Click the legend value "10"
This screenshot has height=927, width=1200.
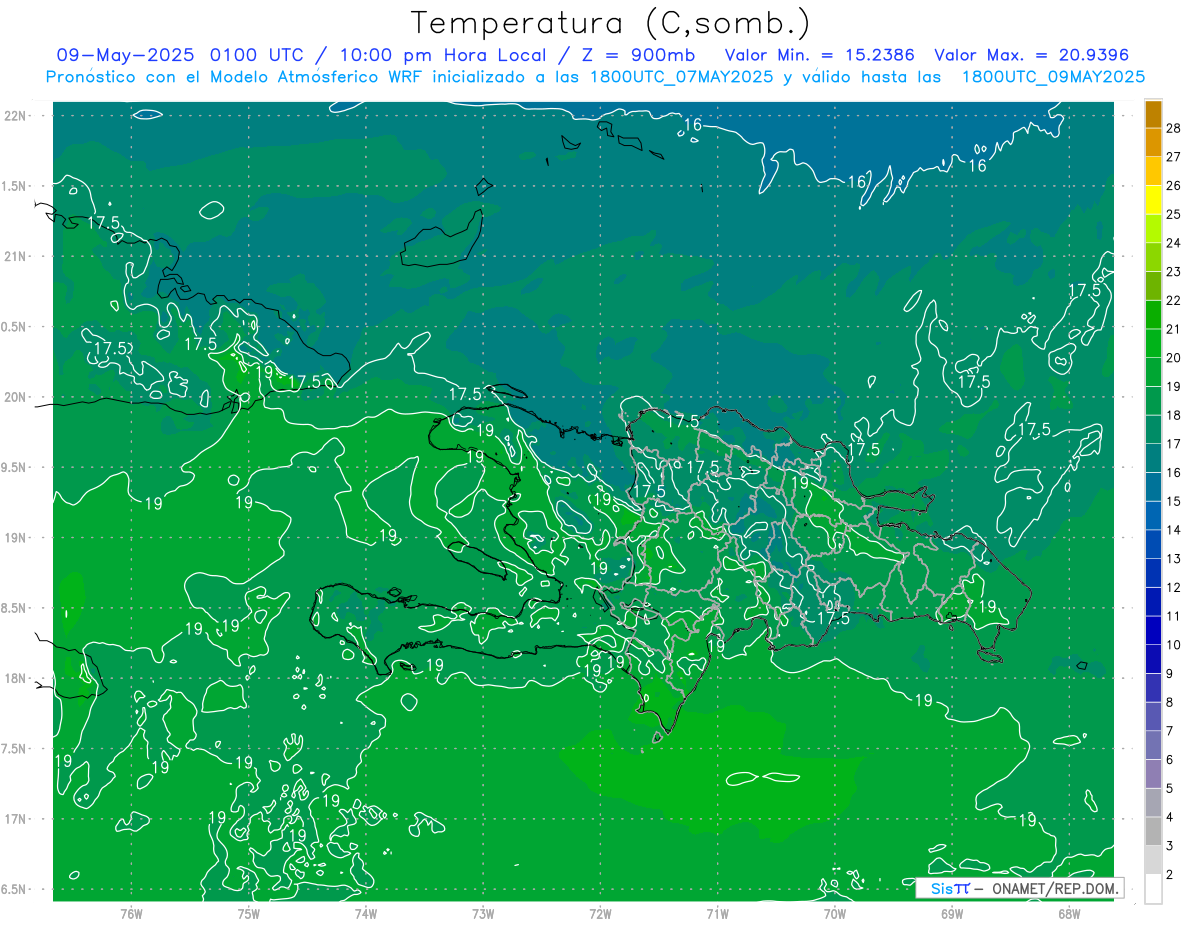pyautogui.click(x=1174, y=645)
